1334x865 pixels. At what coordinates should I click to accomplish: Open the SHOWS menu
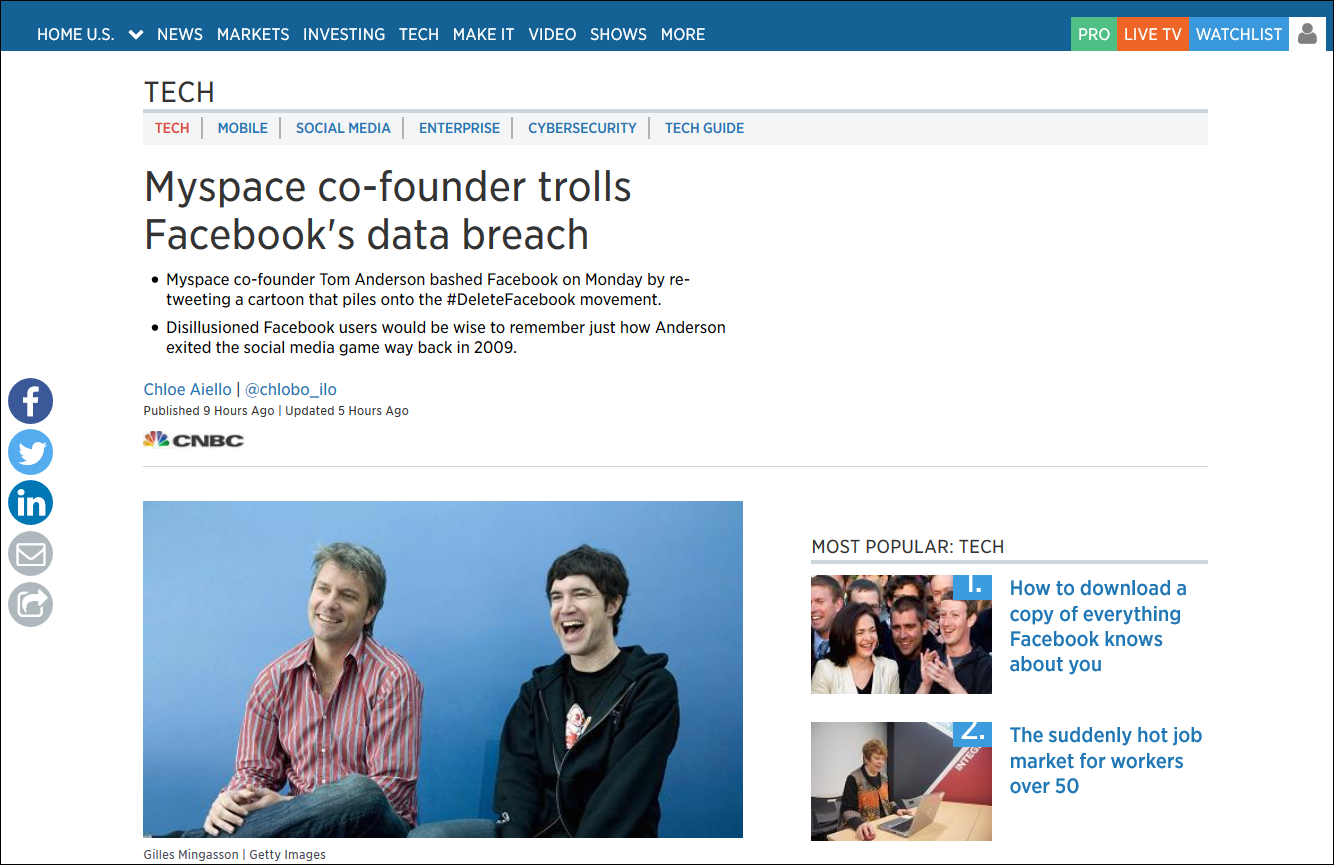618,34
